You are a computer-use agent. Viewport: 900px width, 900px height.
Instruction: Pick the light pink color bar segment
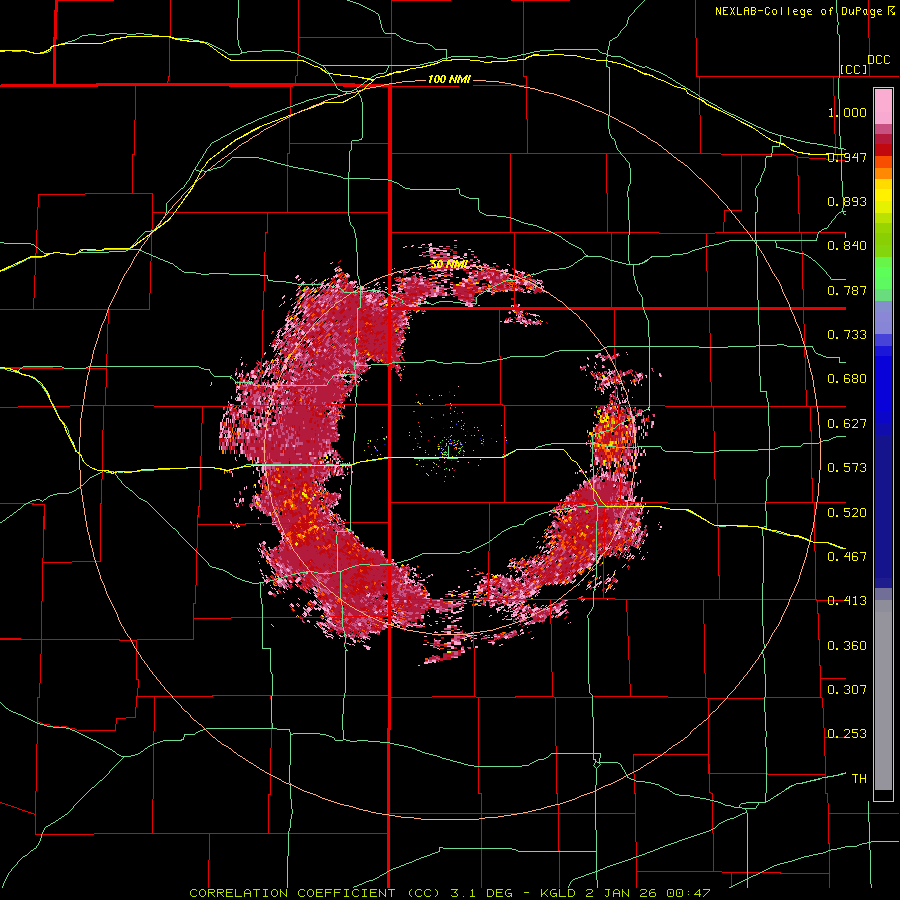[x=883, y=106]
